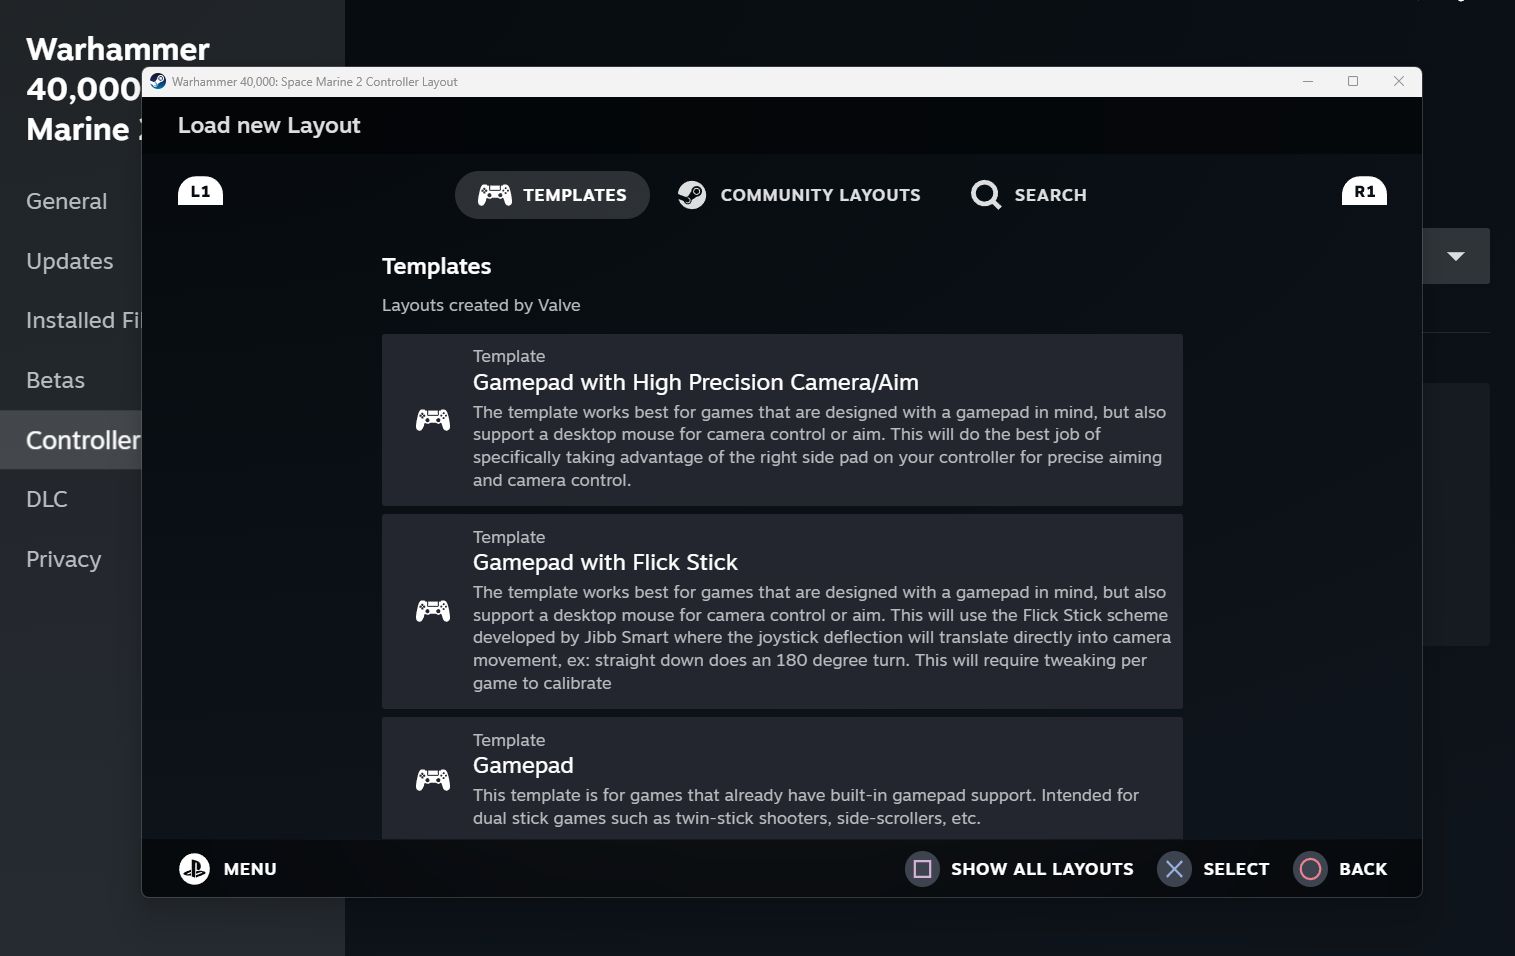Image resolution: width=1515 pixels, height=956 pixels.
Task: Click the L1 shoulder button glyph
Action: (200, 191)
